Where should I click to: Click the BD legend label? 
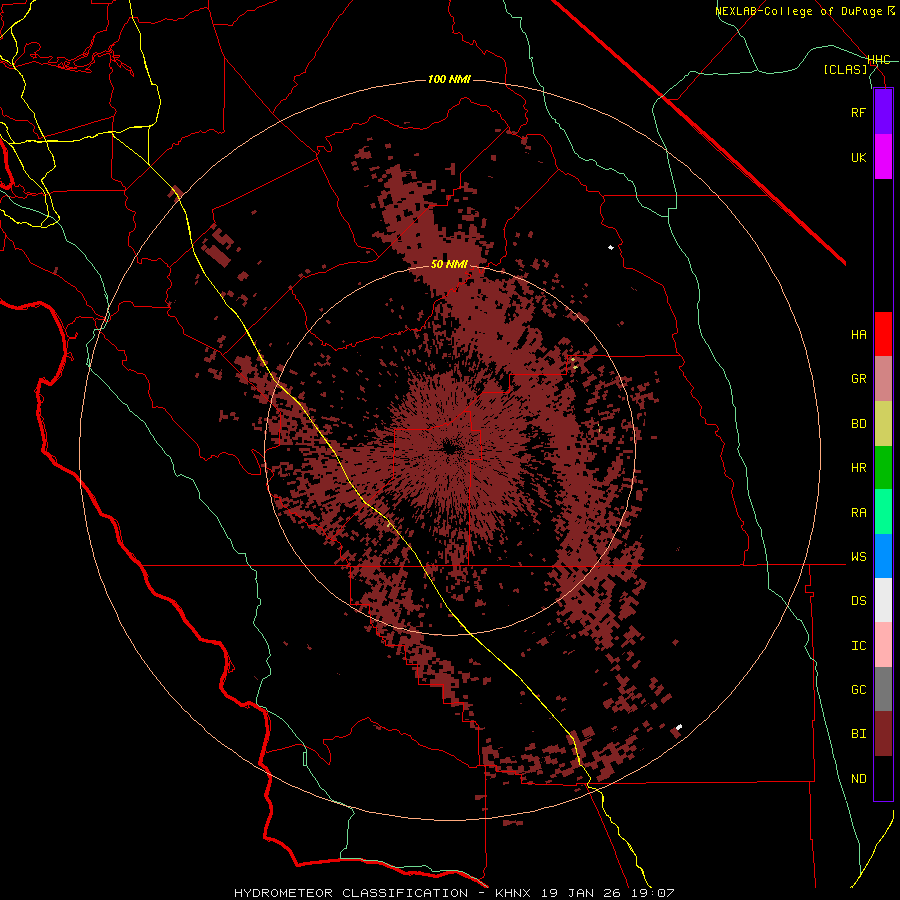(858, 424)
